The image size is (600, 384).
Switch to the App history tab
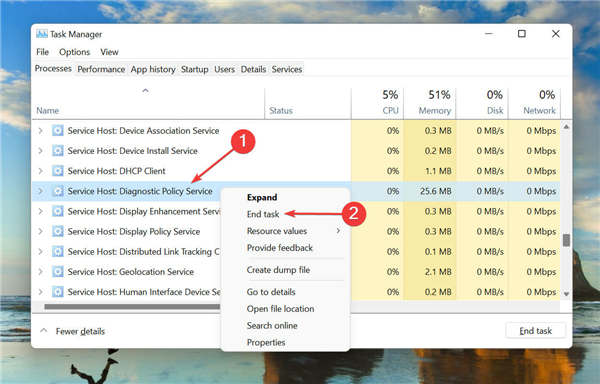click(x=153, y=69)
